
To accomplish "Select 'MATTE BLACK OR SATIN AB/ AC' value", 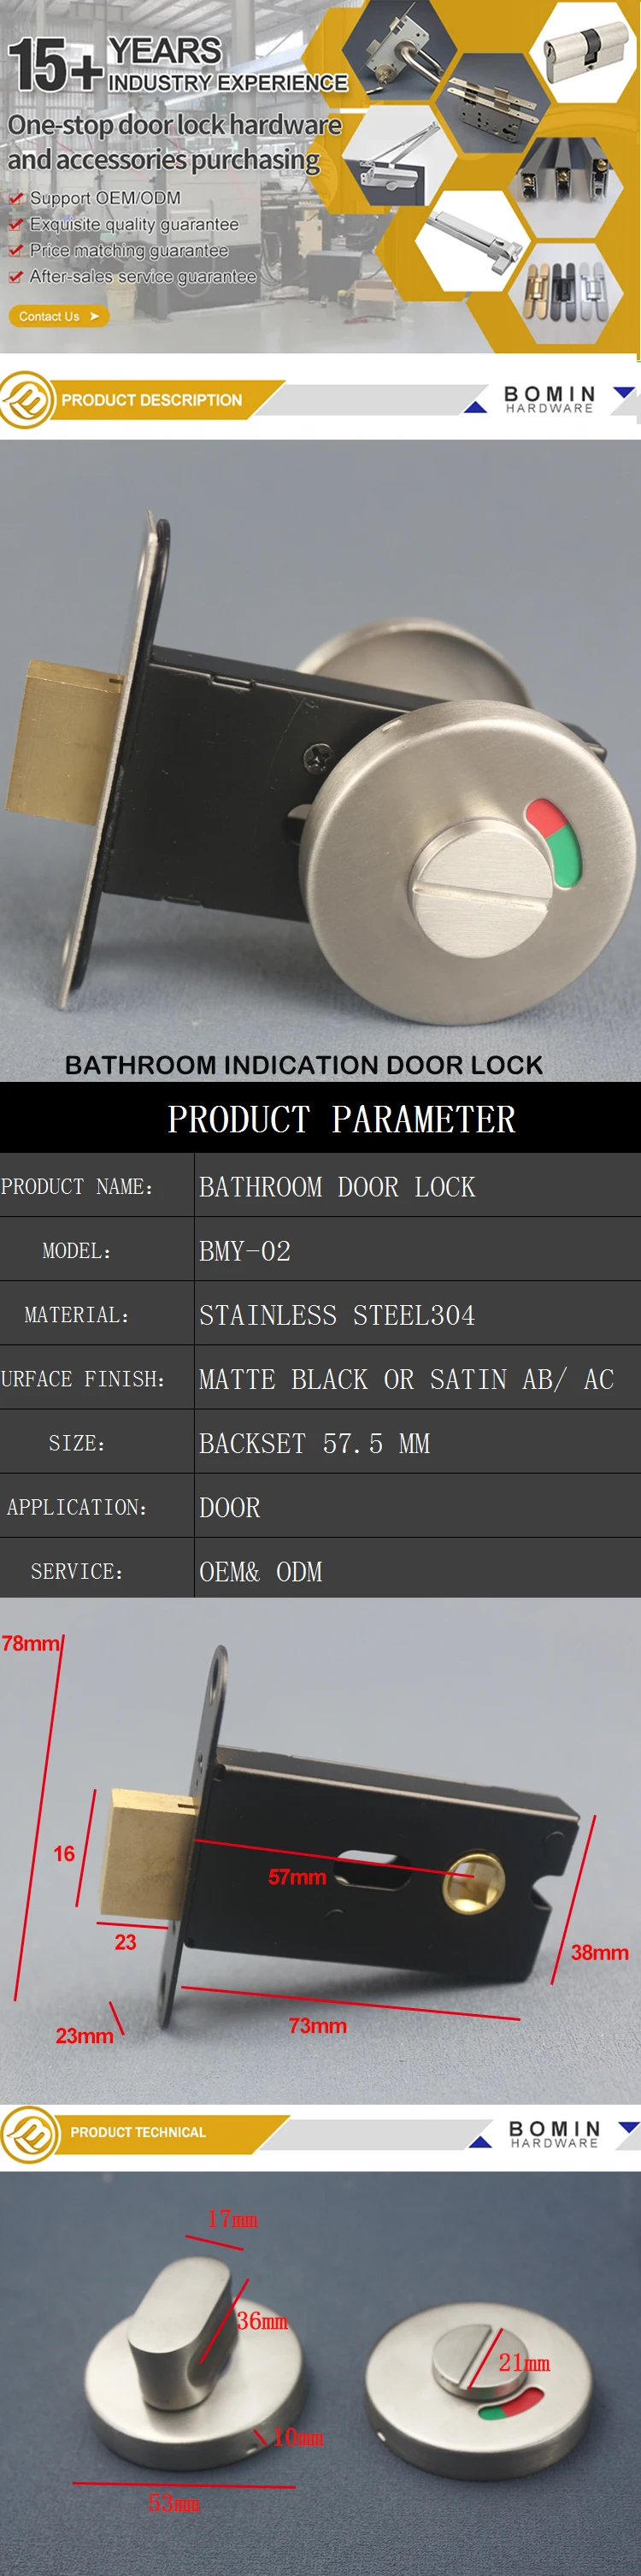I will pos(407,1378).
